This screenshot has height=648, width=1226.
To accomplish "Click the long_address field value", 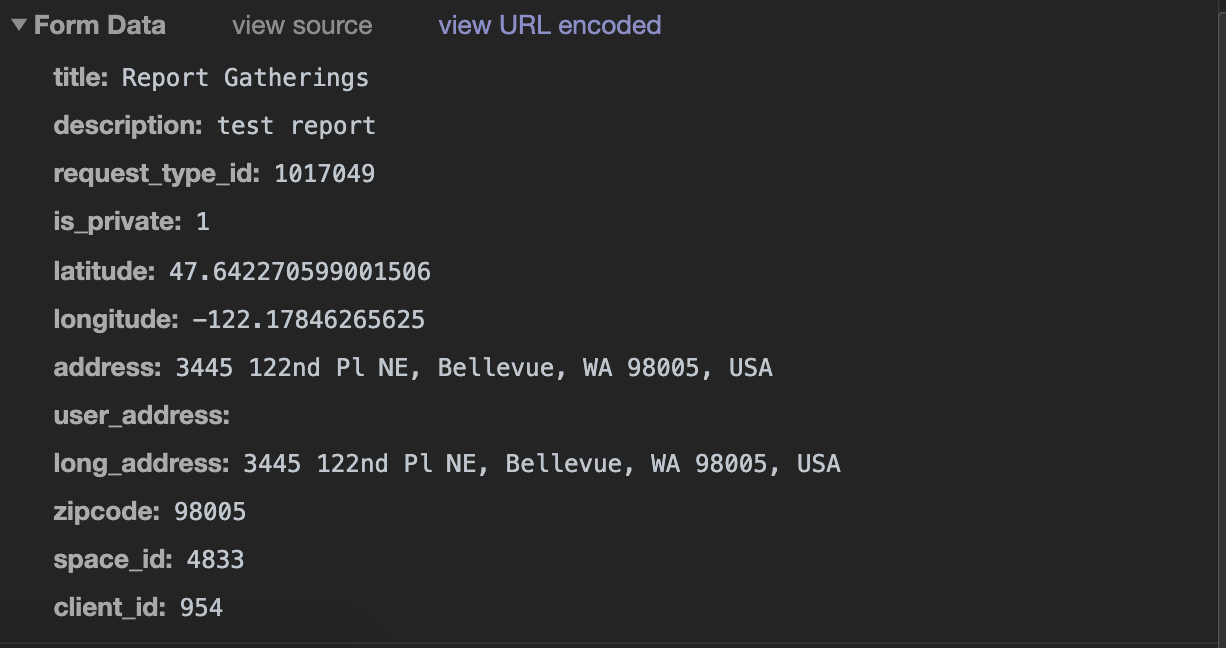I will (542, 464).
